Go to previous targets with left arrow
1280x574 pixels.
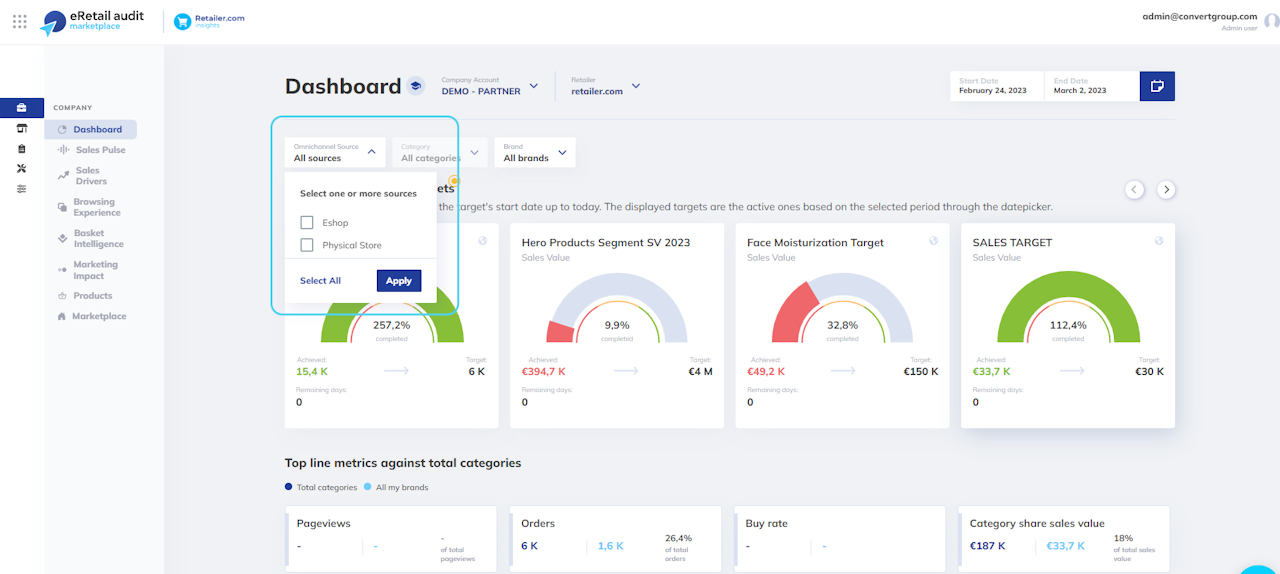(x=1134, y=189)
